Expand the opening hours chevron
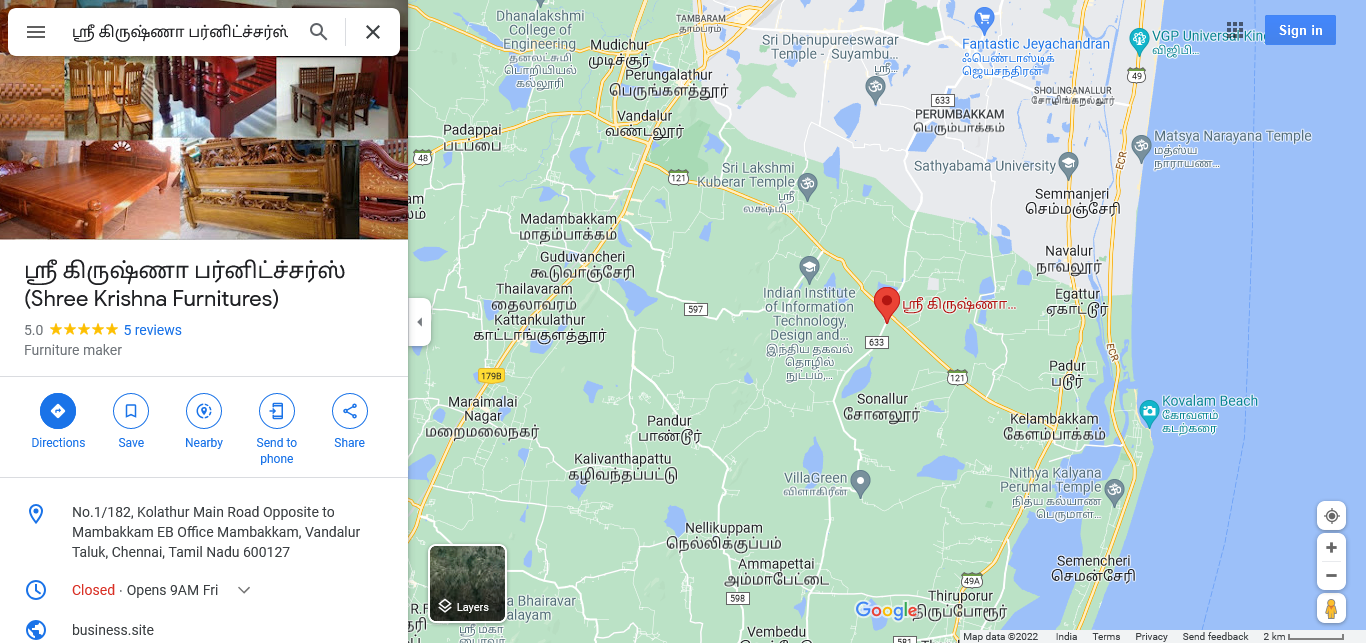The image size is (1366, 643). [244, 590]
